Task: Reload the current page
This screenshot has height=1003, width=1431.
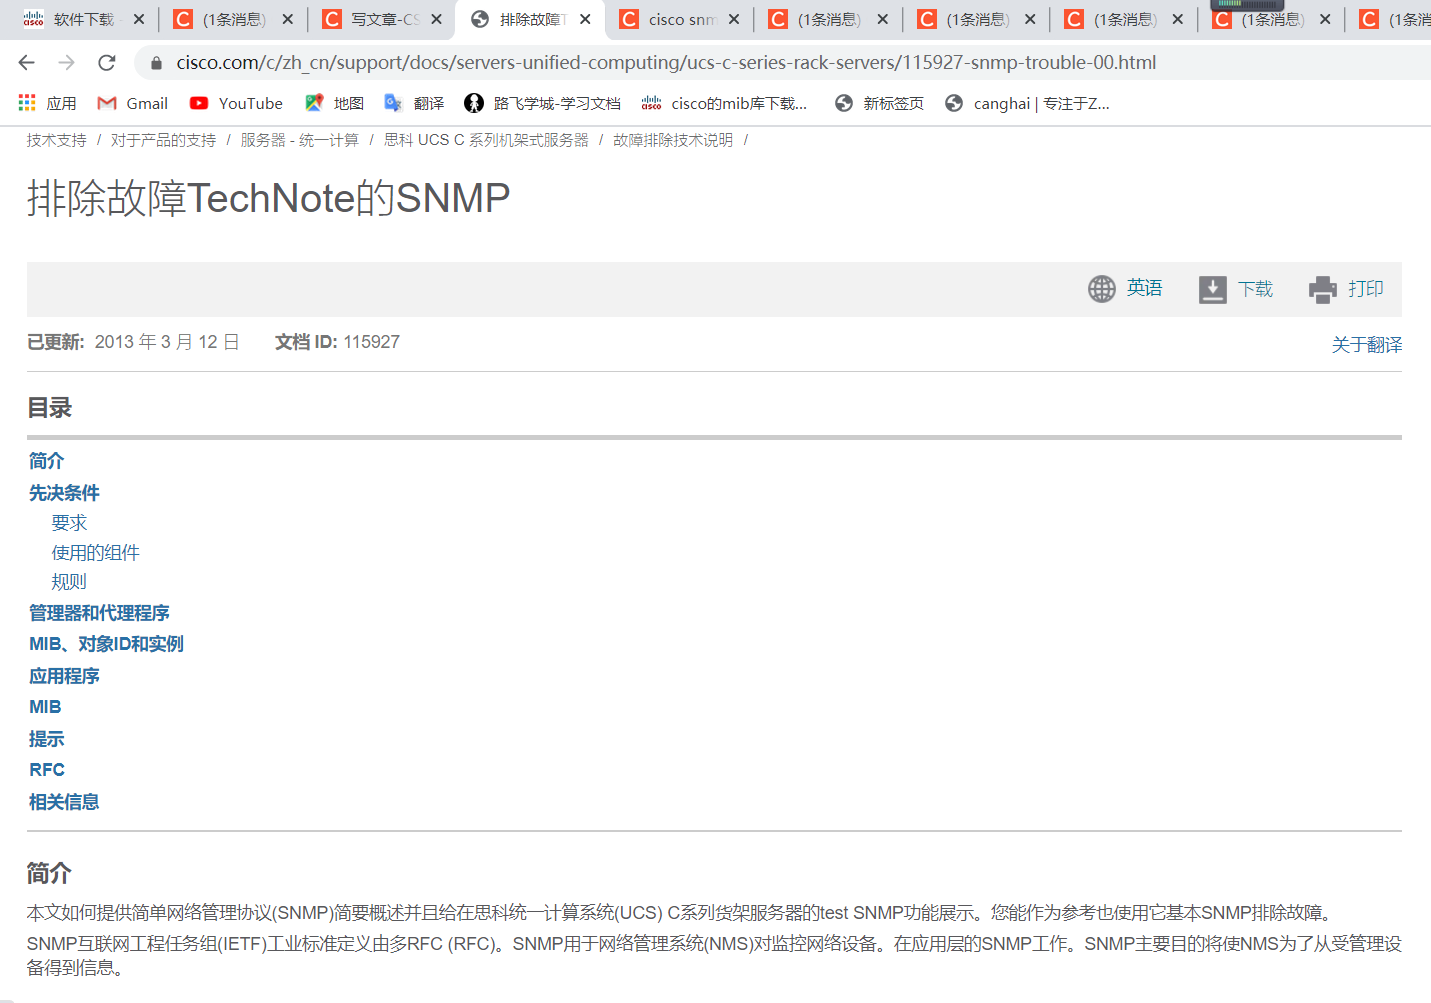Action: [x=107, y=62]
